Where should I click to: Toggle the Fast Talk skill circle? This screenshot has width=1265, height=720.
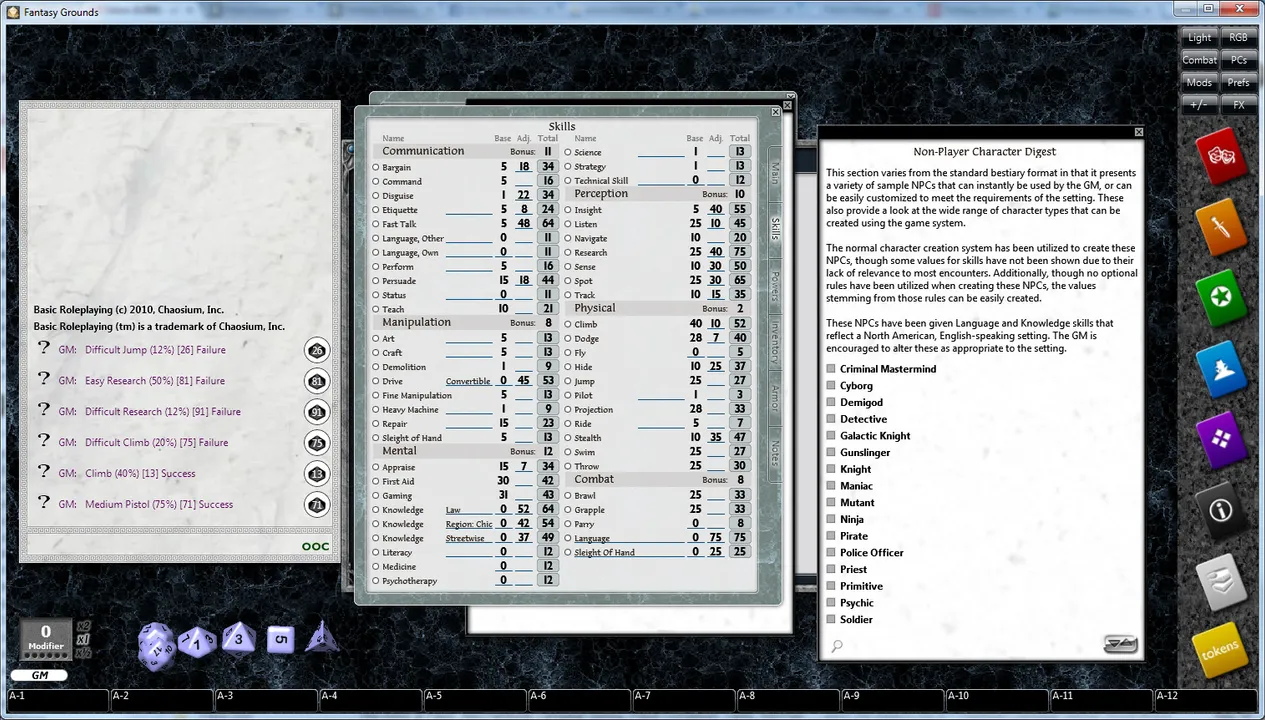[x=376, y=225]
